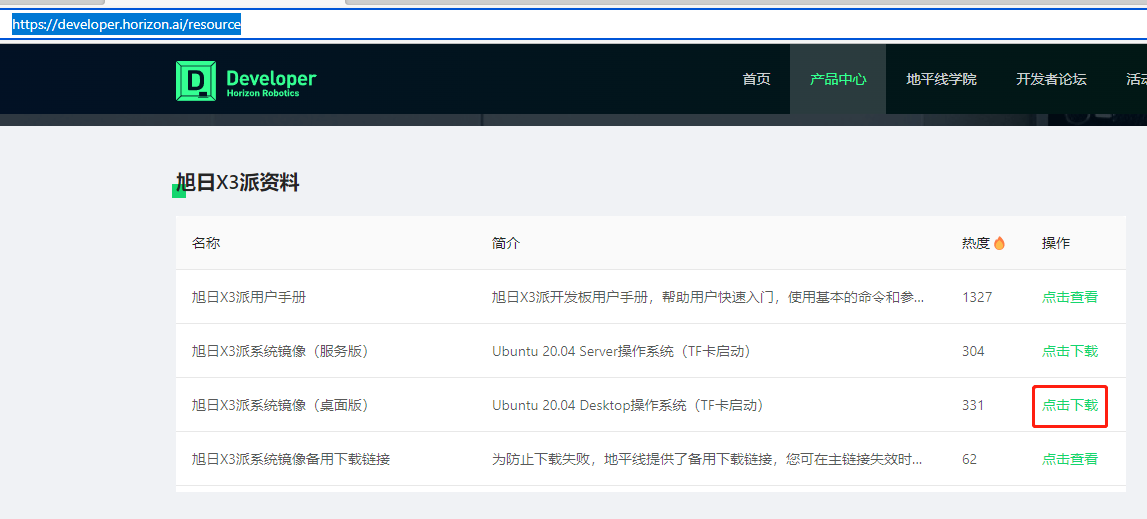Select the 旭日X3派用户手册 name cell
Image resolution: width=1147 pixels, height=519 pixels.
[248, 297]
